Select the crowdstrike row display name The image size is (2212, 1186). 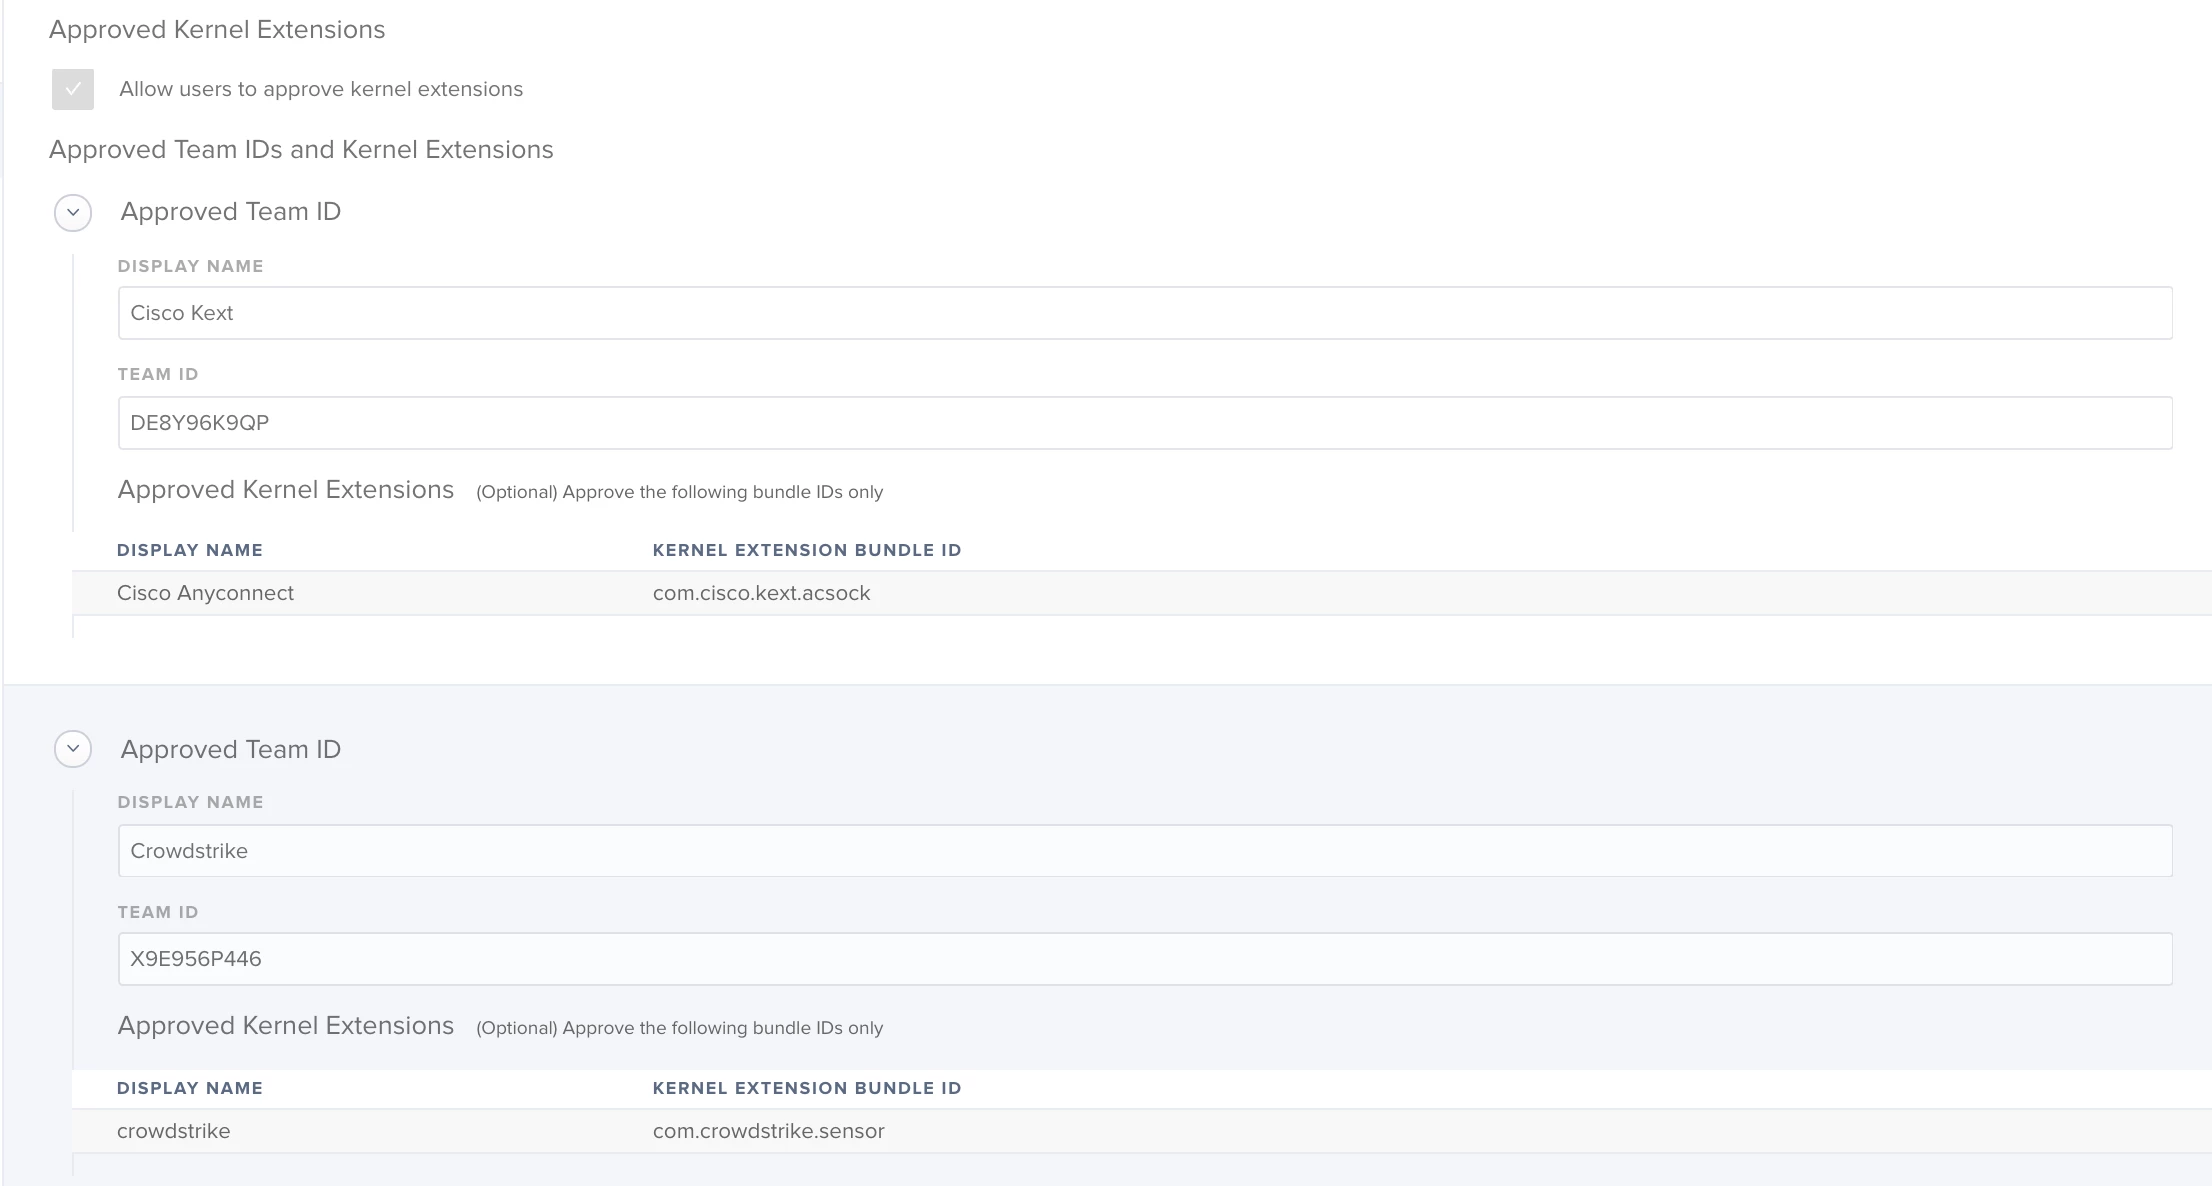pos(174,1131)
